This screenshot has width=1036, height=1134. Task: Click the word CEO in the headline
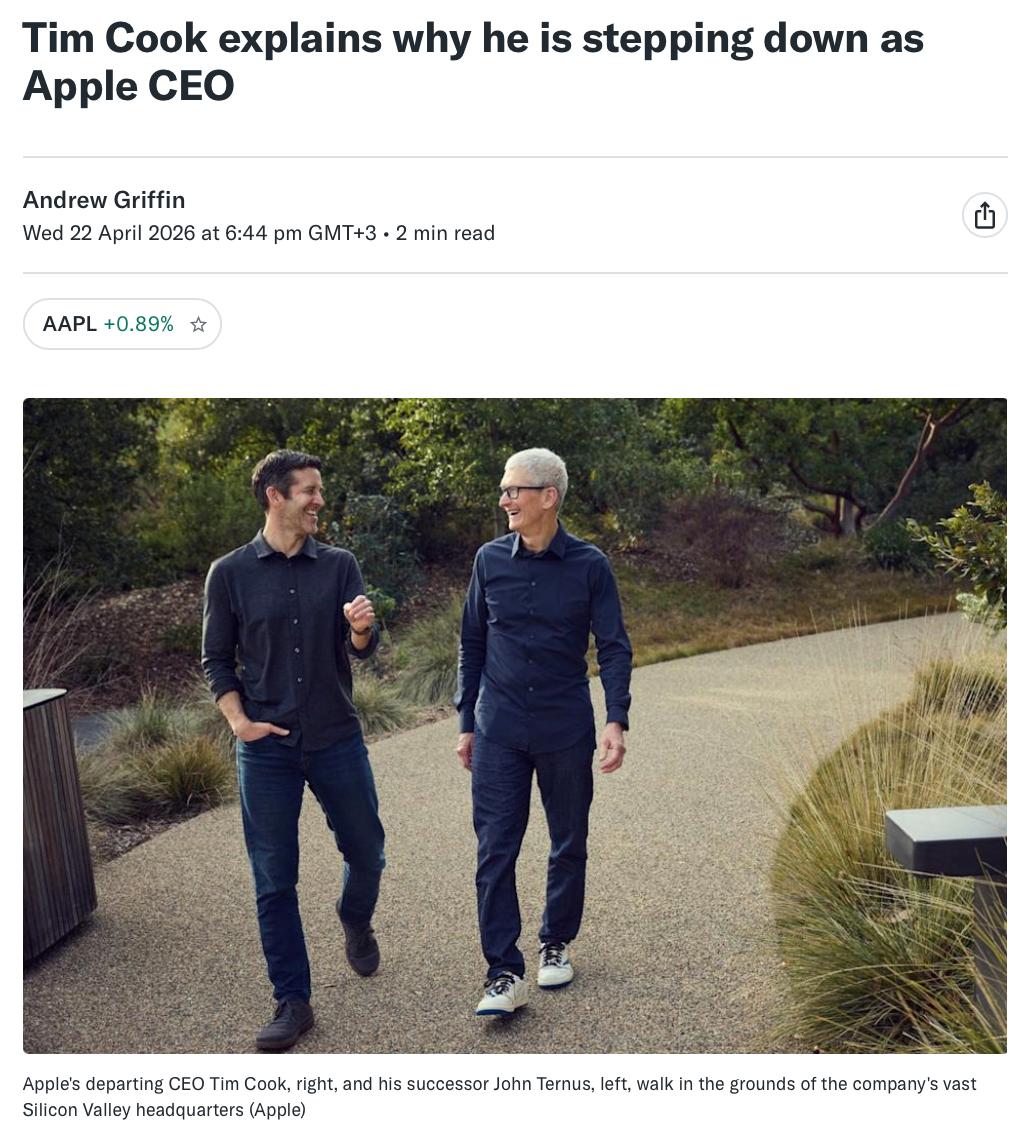(x=192, y=85)
